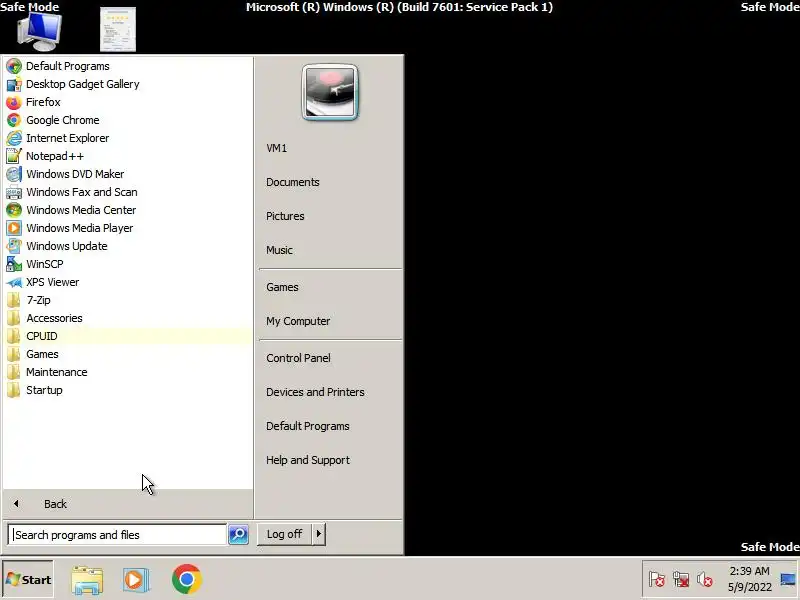Screen dimensions: 800x600
Task: Open the Action Center flag tray icon
Action: [x=656, y=579]
